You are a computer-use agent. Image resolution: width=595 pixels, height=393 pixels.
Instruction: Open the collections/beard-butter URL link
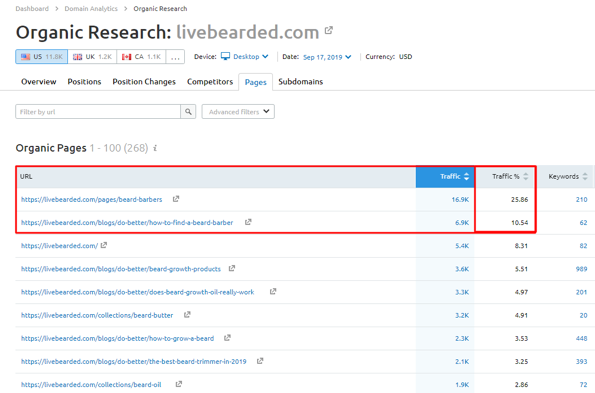point(97,315)
